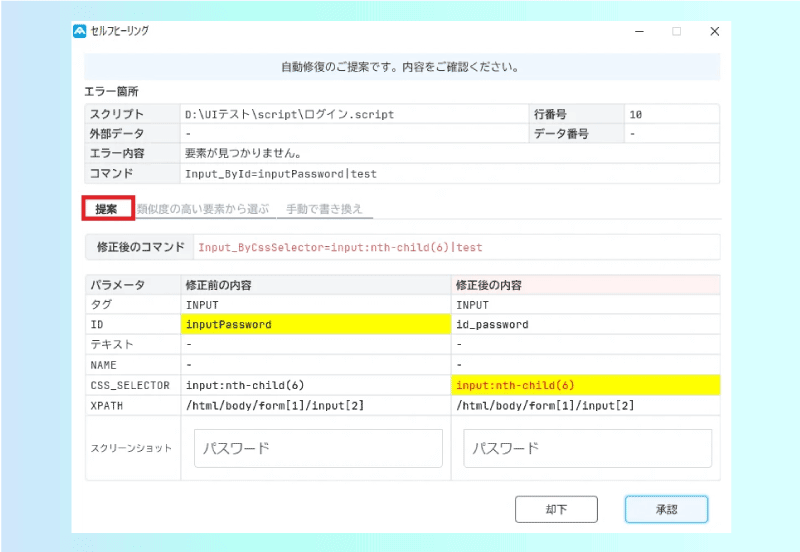Click the NAME row label
800x552 pixels.
tap(104, 365)
